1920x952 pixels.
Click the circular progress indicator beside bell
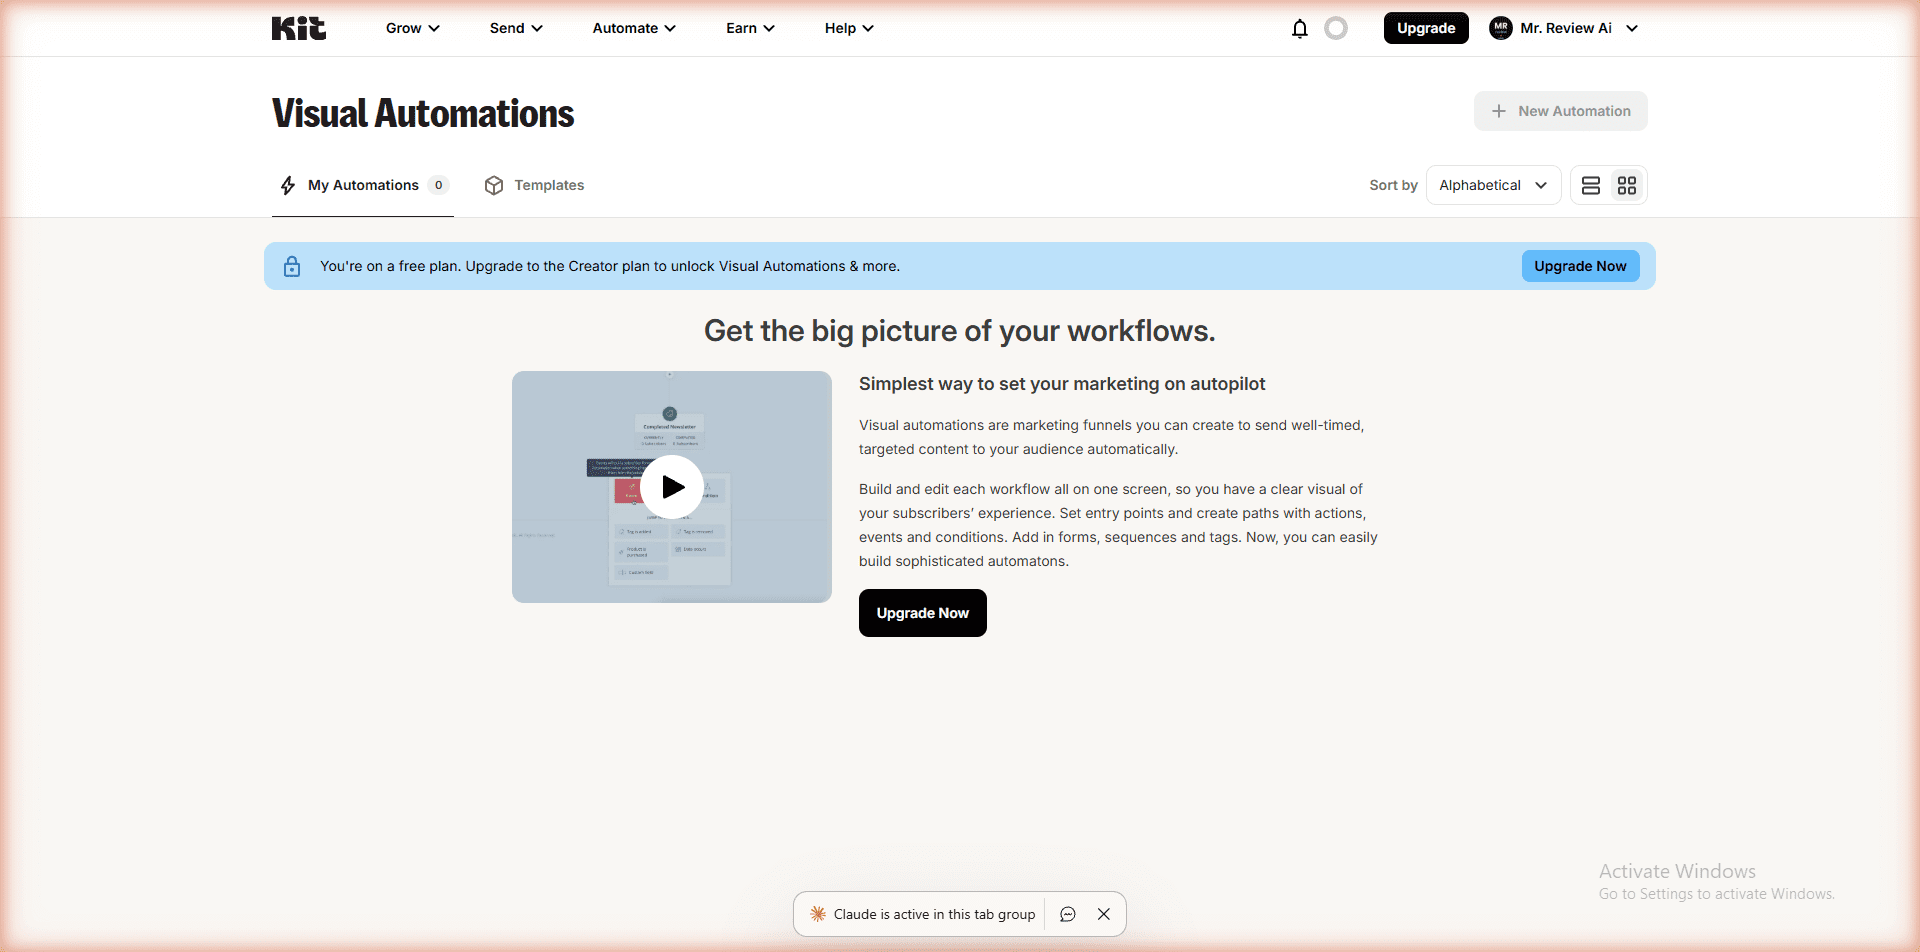click(x=1336, y=28)
